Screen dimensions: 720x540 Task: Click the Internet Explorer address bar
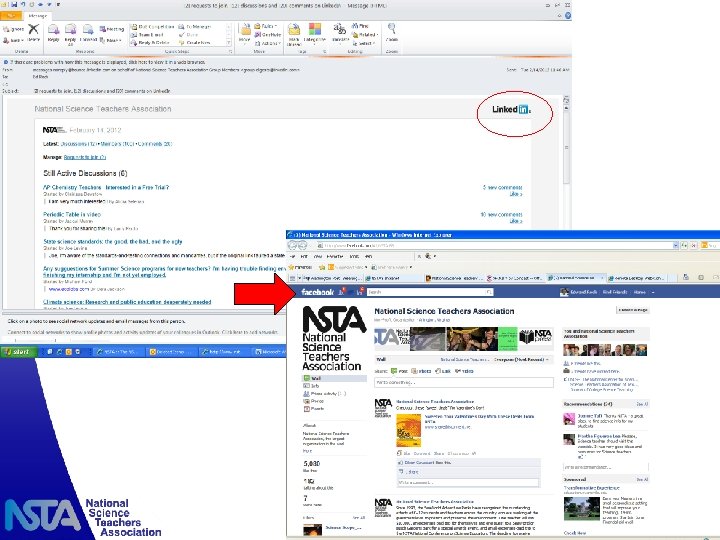pyautogui.click(x=495, y=246)
